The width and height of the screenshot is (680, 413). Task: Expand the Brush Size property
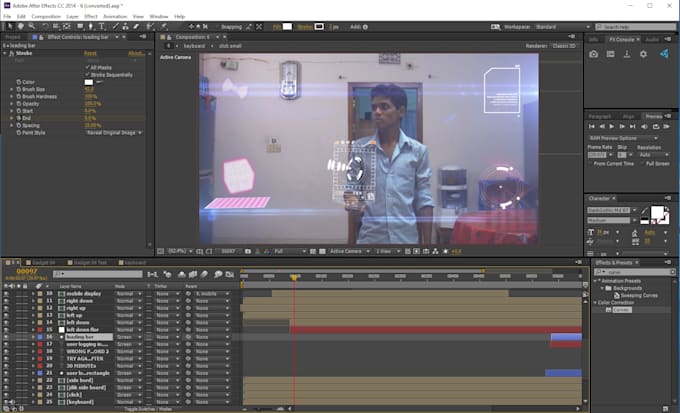point(12,89)
